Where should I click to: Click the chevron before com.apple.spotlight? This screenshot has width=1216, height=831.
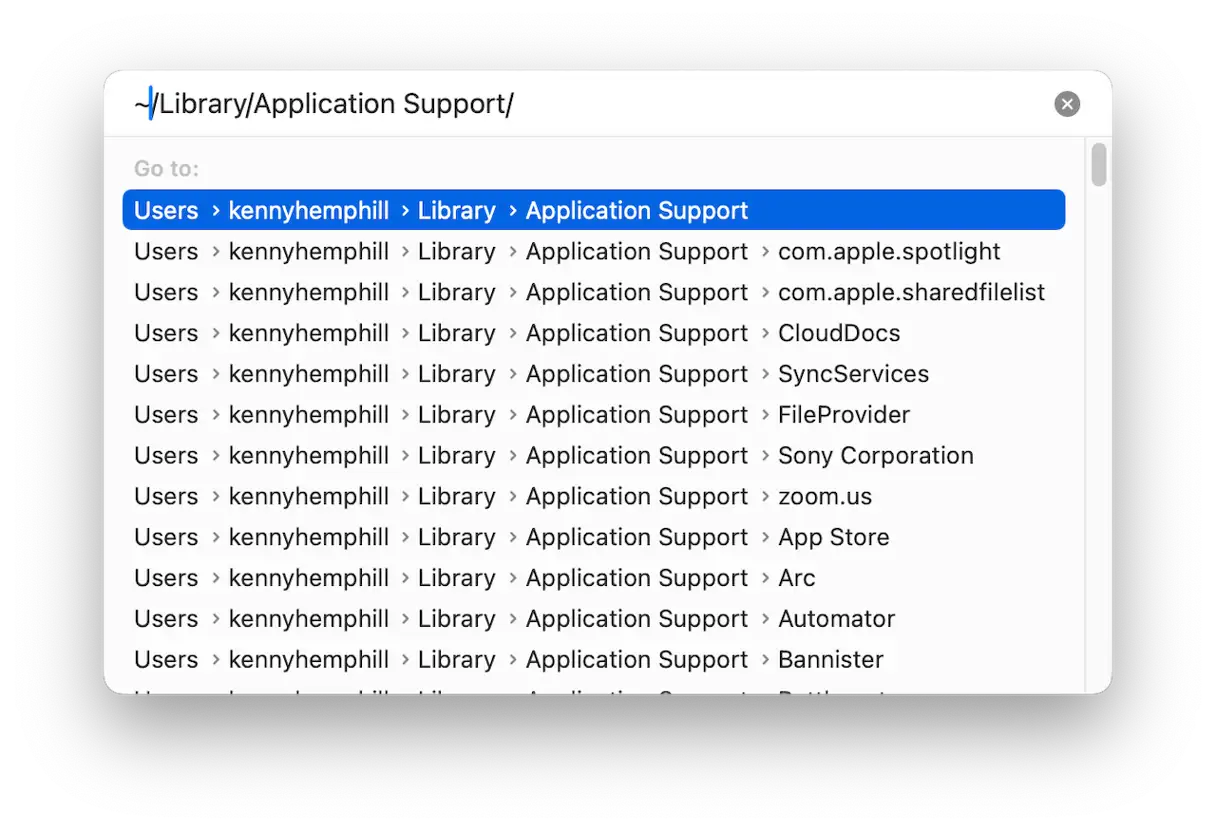(x=765, y=252)
